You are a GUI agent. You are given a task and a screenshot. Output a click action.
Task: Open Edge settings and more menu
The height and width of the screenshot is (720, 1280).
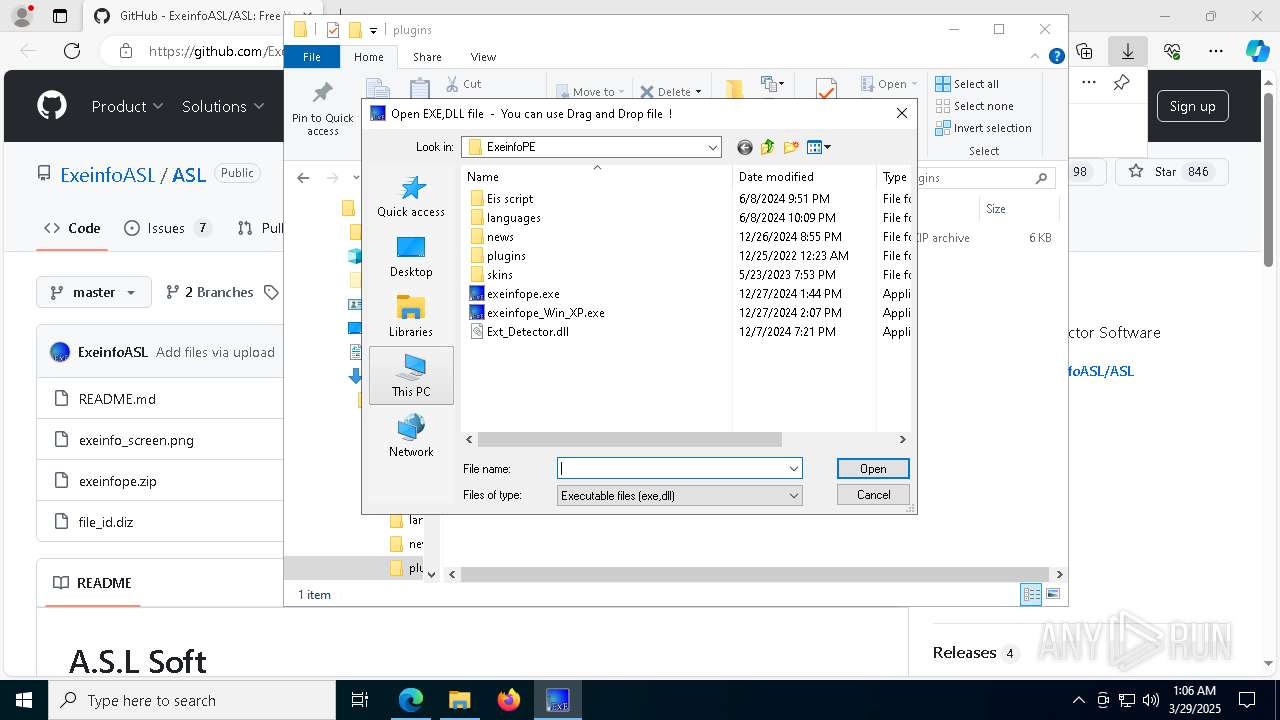point(1216,51)
